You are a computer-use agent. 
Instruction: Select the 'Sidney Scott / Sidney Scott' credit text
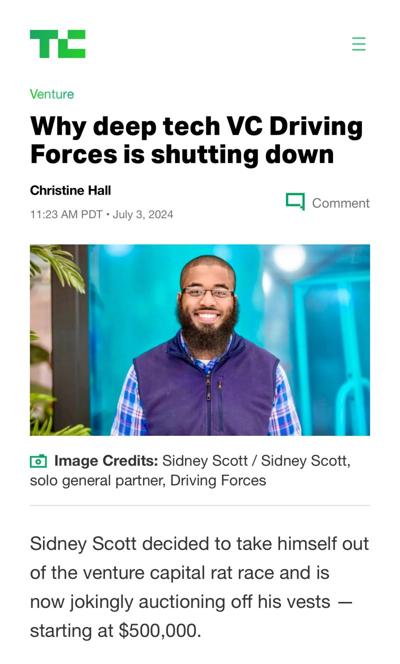pyautogui.click(x=255, y=461)
